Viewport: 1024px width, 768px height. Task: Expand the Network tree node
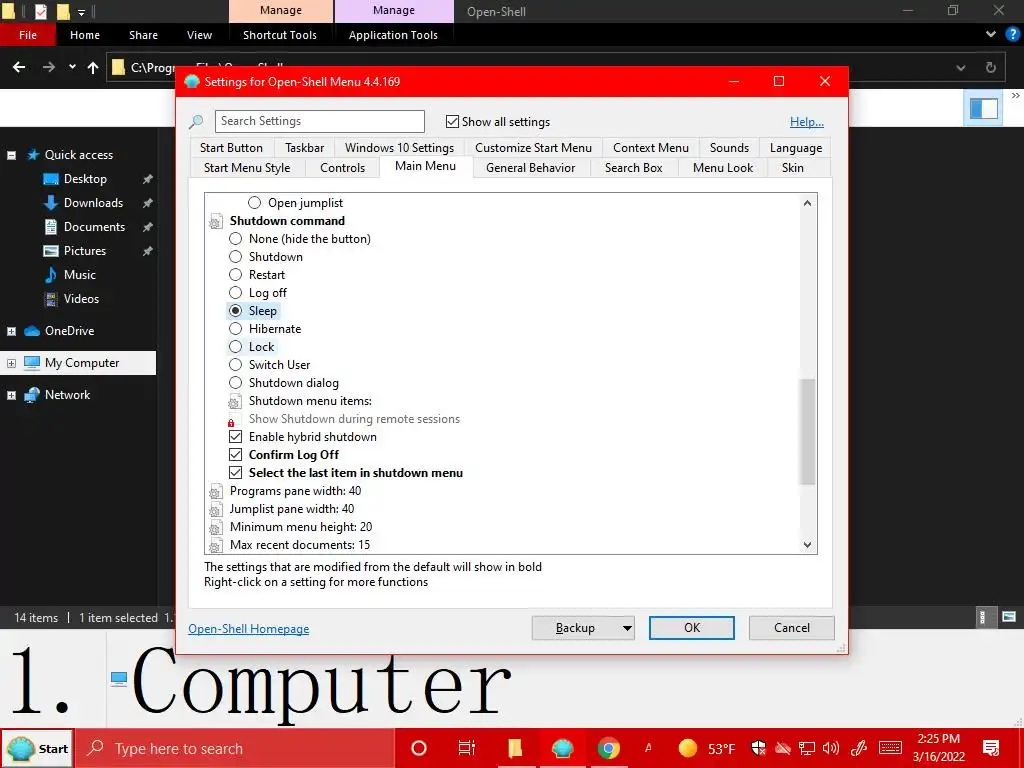point(11,395)
